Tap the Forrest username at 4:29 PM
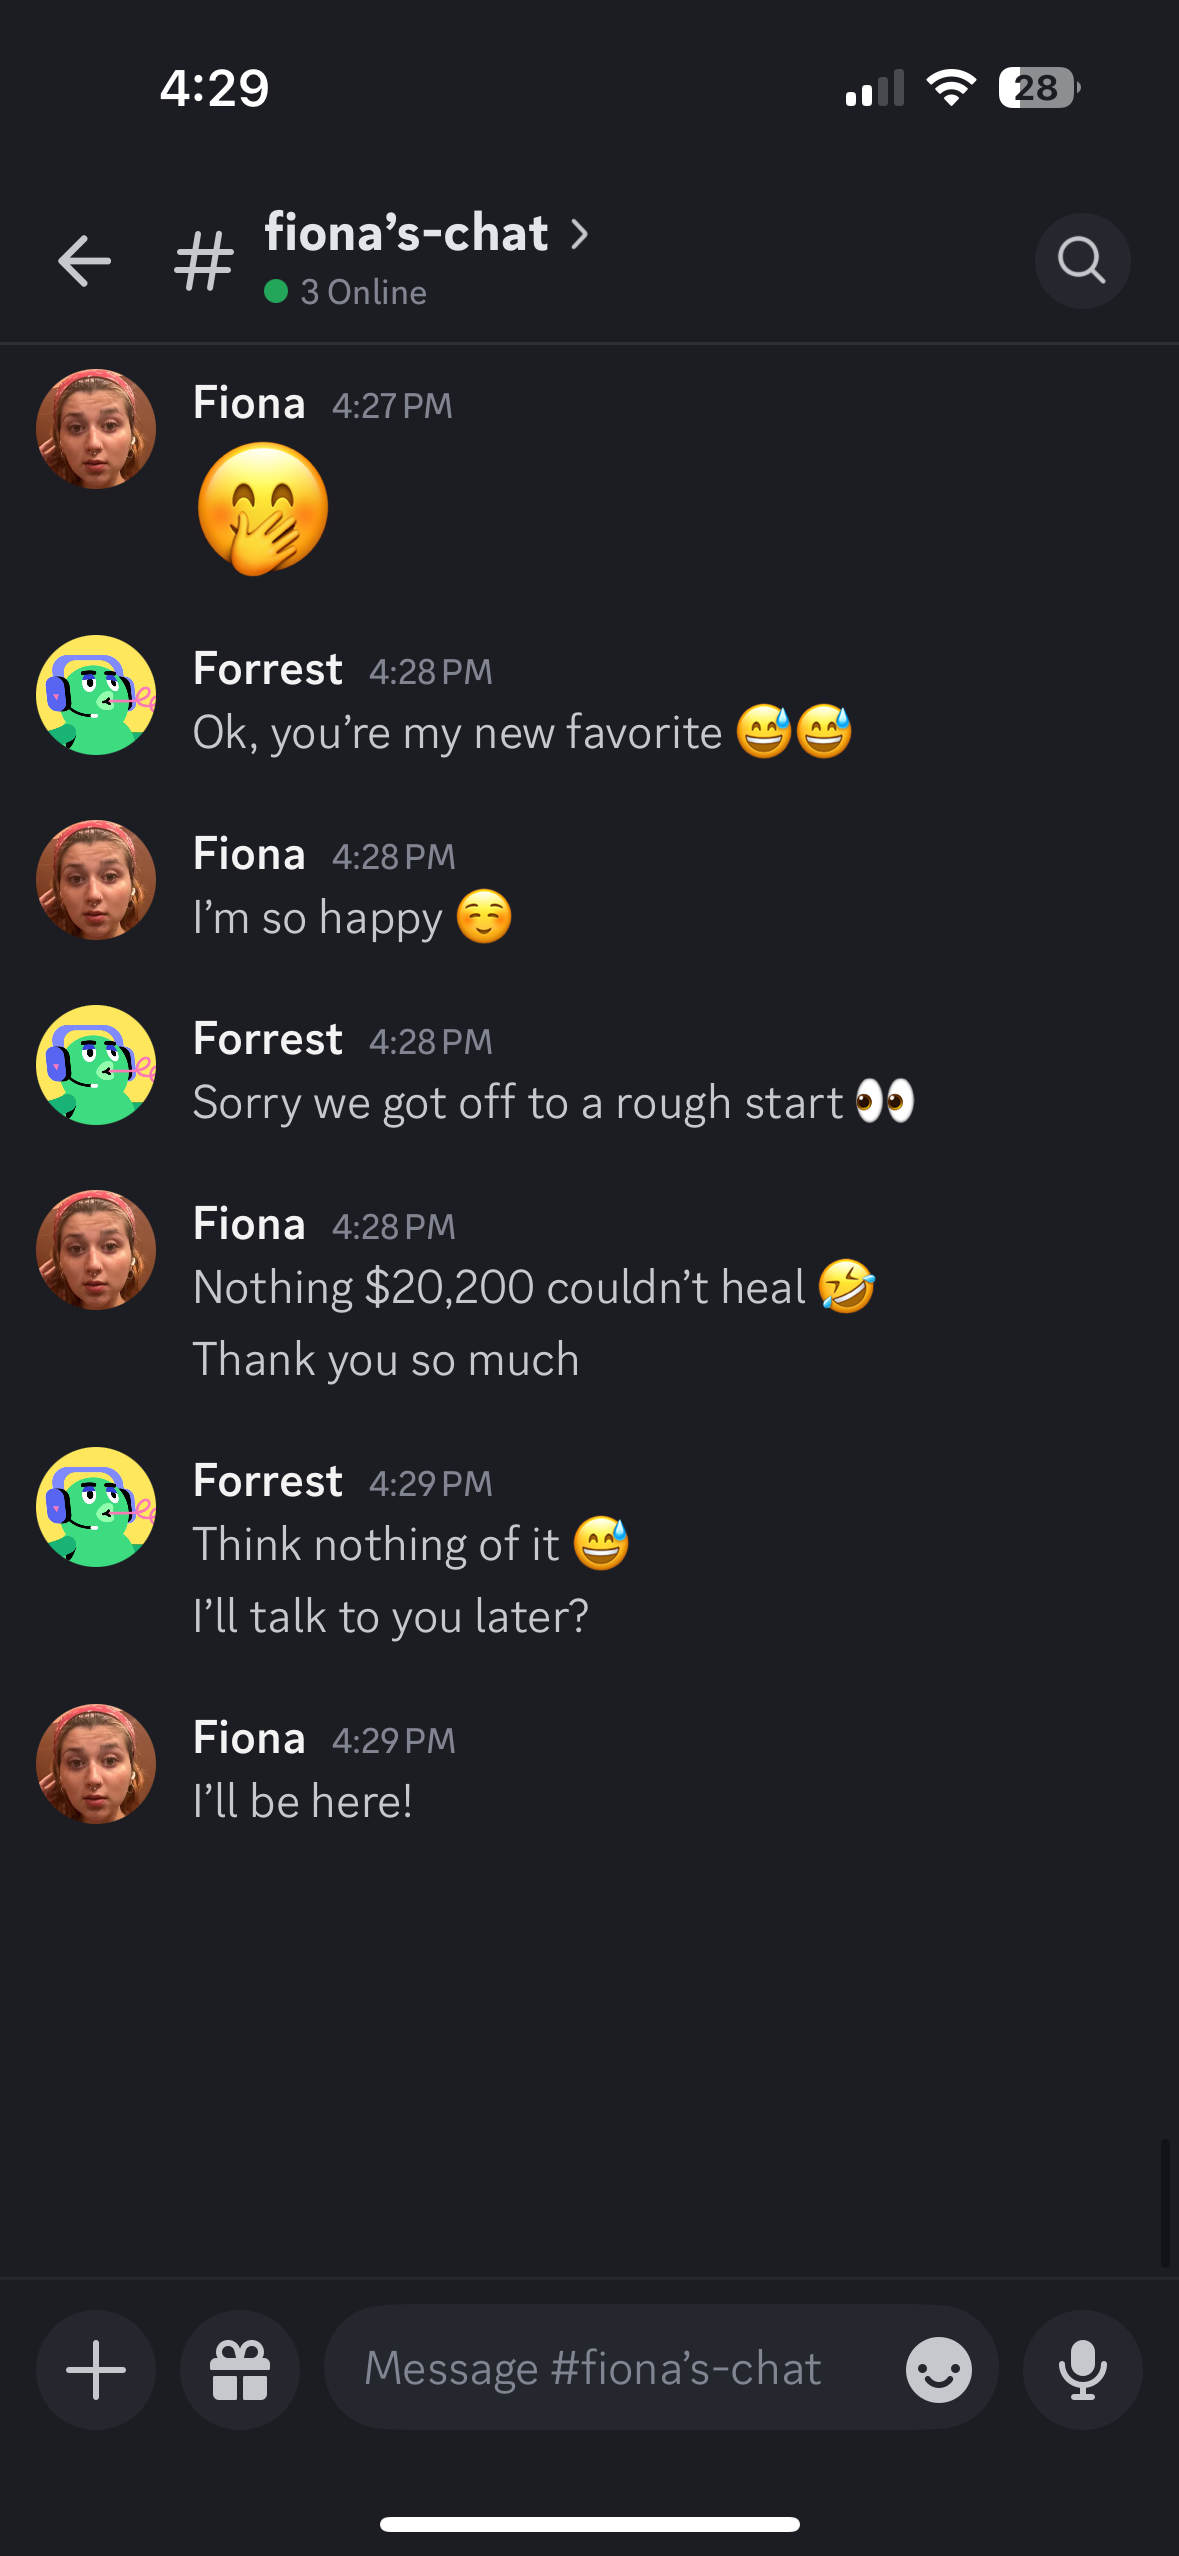 (x=268, y=1481)
